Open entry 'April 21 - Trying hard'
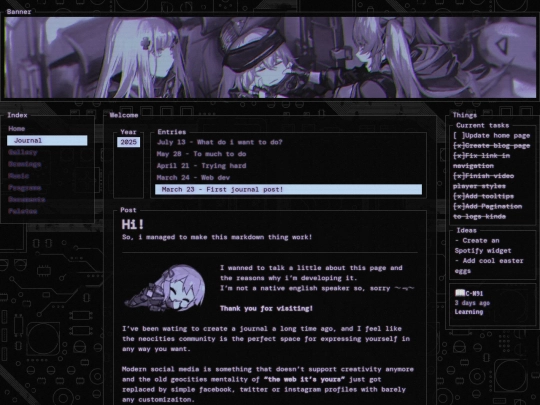The width and height of the screenshot is (540, 405). 201,166
